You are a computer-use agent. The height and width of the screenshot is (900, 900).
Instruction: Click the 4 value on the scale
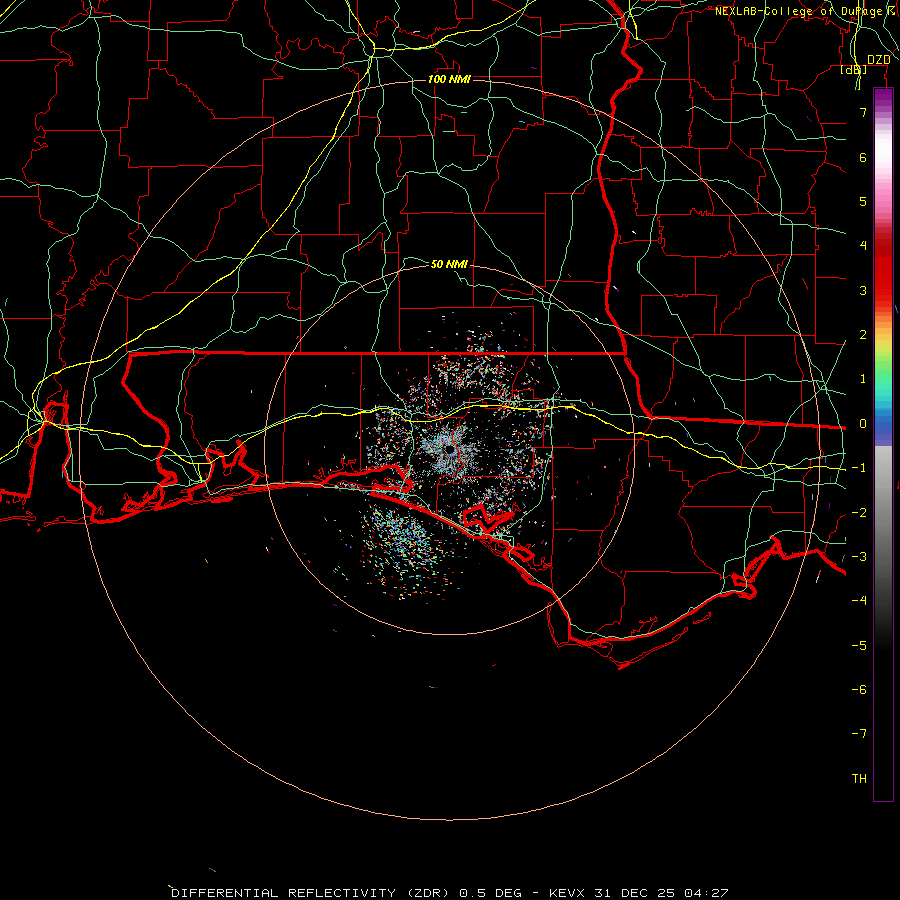coord(863,246)
